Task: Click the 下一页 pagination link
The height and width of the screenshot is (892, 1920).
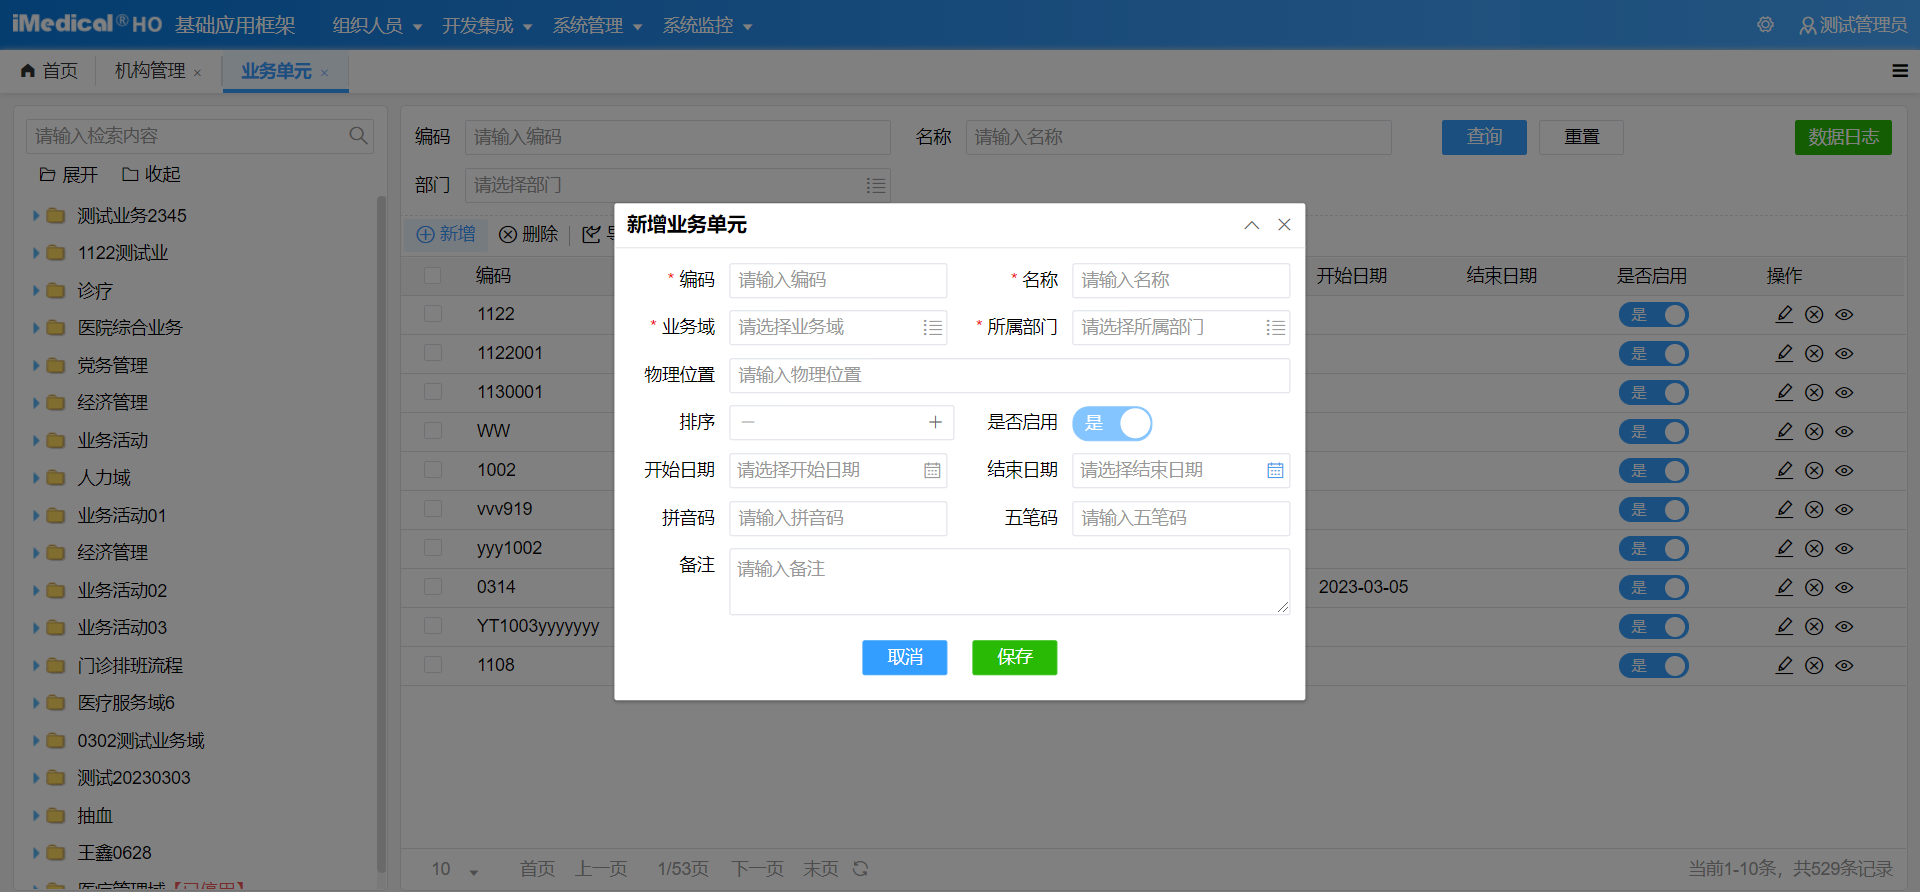Action: tap(757, 869)
